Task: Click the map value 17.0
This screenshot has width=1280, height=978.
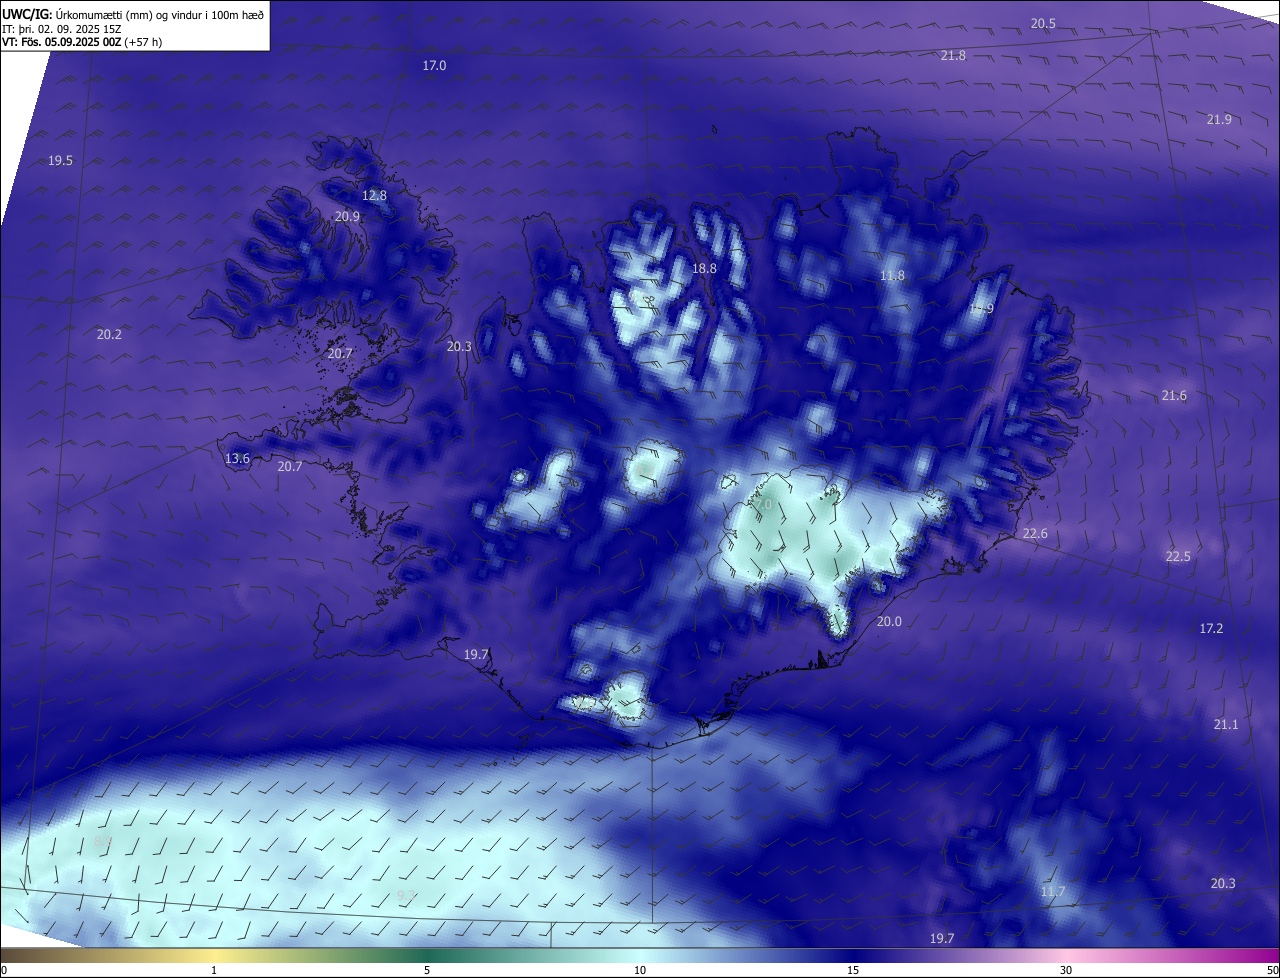Action: 434,65
